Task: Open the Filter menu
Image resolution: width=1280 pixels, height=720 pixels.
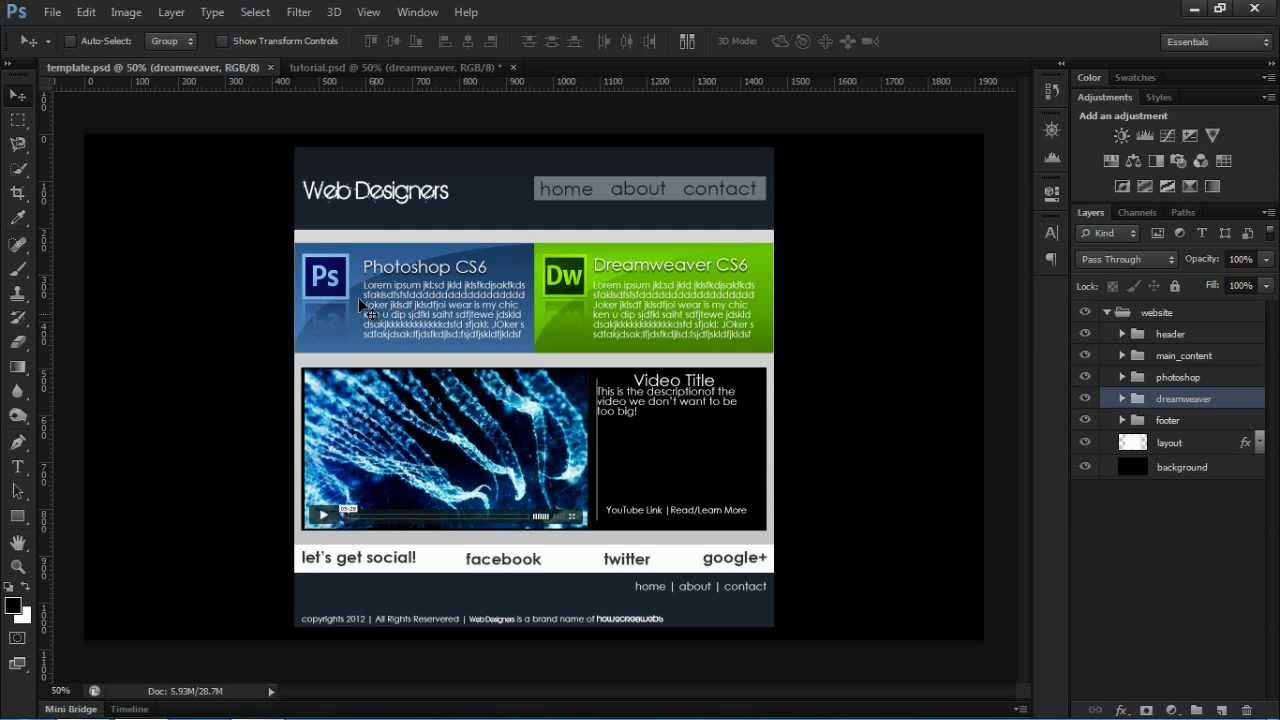Action: point(298,12)
